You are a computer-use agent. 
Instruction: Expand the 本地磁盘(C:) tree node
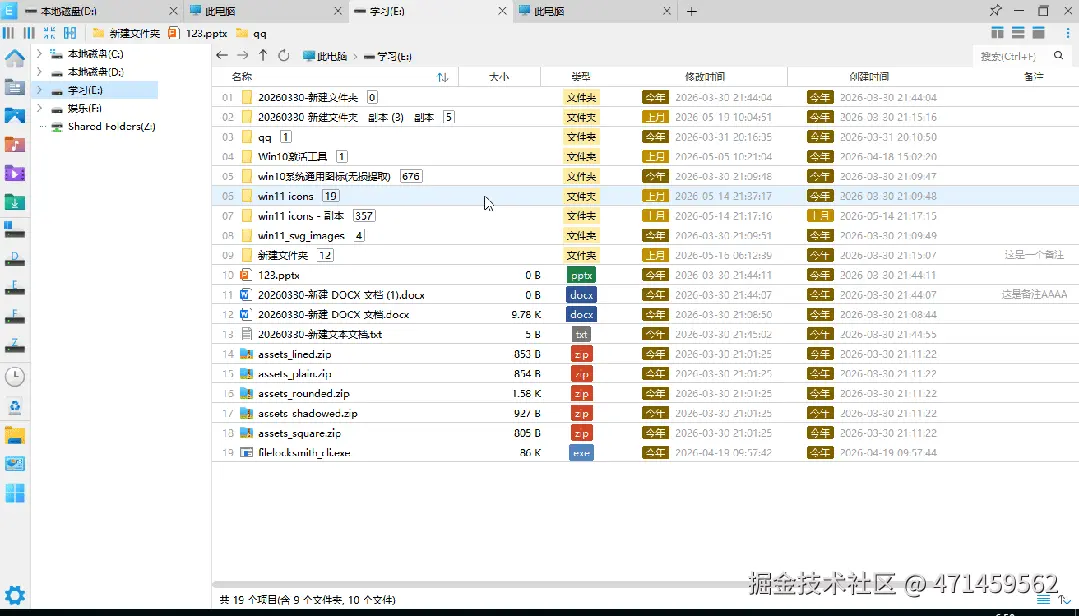click(x=39, y=53)
